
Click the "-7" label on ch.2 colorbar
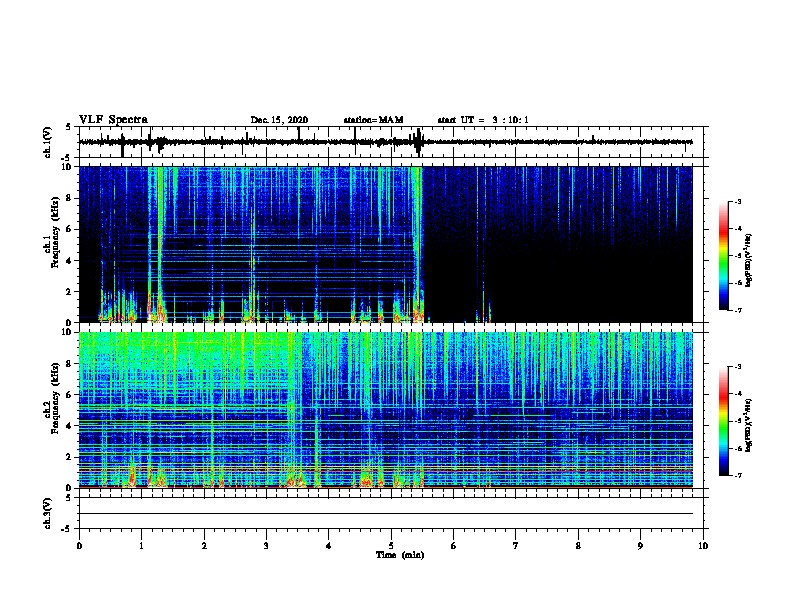pos(738,475)
